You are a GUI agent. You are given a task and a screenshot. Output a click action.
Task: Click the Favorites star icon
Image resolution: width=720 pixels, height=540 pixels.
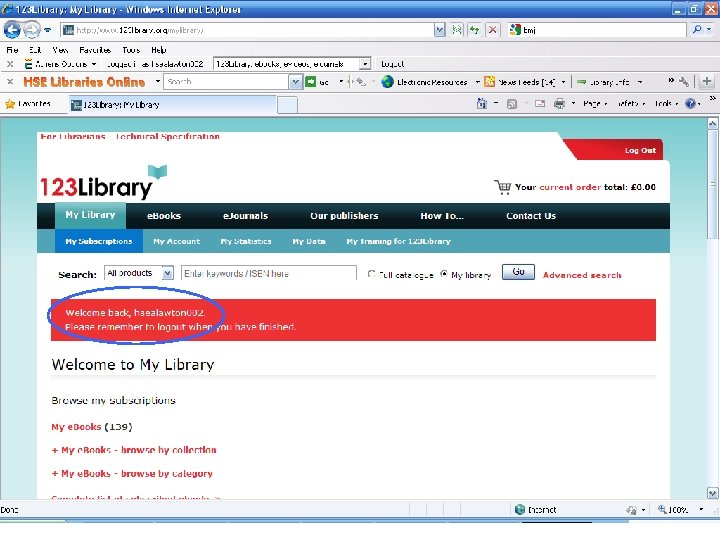click(10, 104)
